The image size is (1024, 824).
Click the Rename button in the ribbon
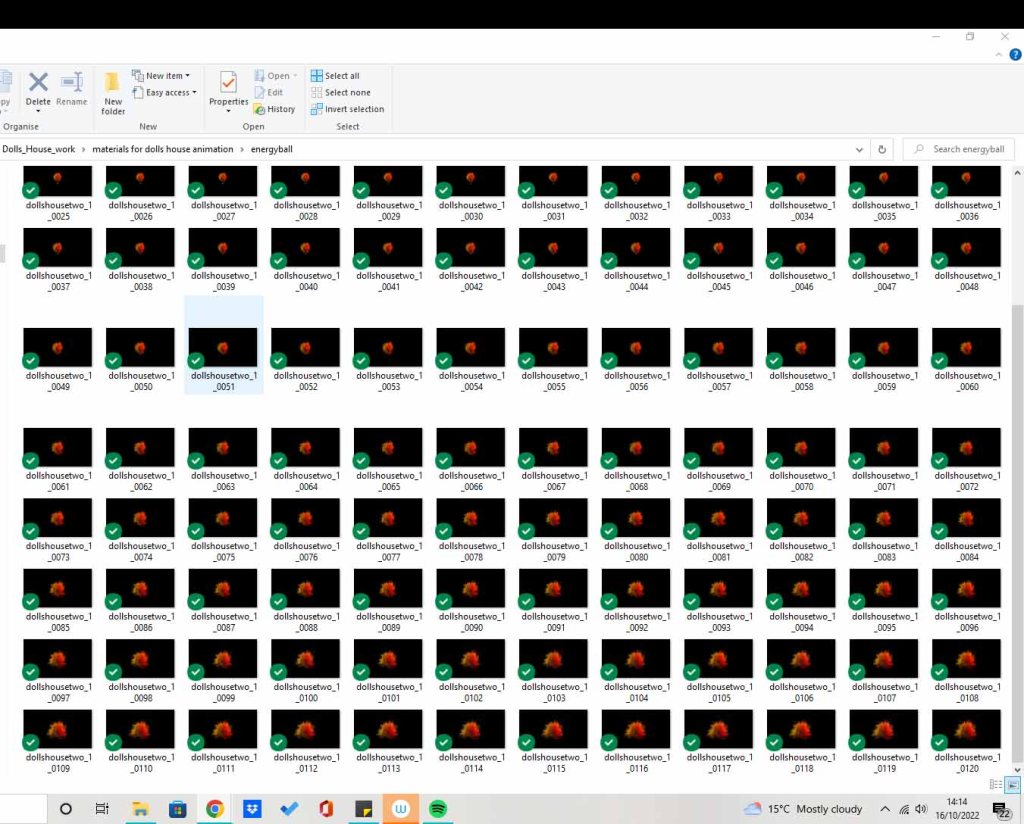coord(72,89)
